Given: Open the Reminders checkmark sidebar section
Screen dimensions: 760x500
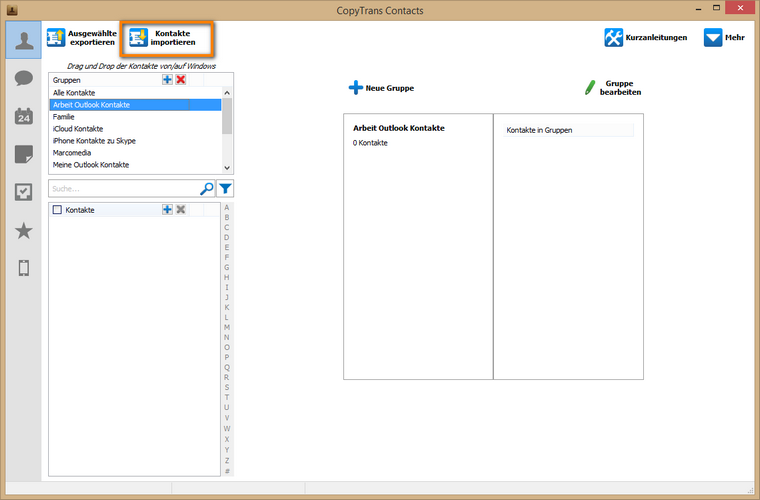Looking at the screenshot, I should pos(24,192).
